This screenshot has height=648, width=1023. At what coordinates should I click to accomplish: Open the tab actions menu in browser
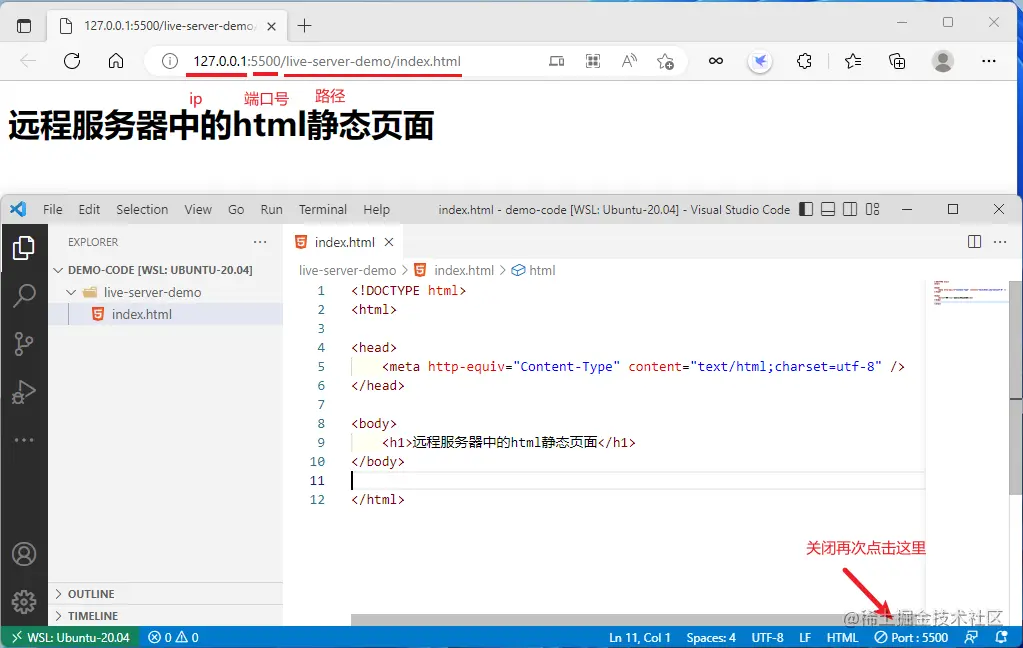tap(23, 26)
